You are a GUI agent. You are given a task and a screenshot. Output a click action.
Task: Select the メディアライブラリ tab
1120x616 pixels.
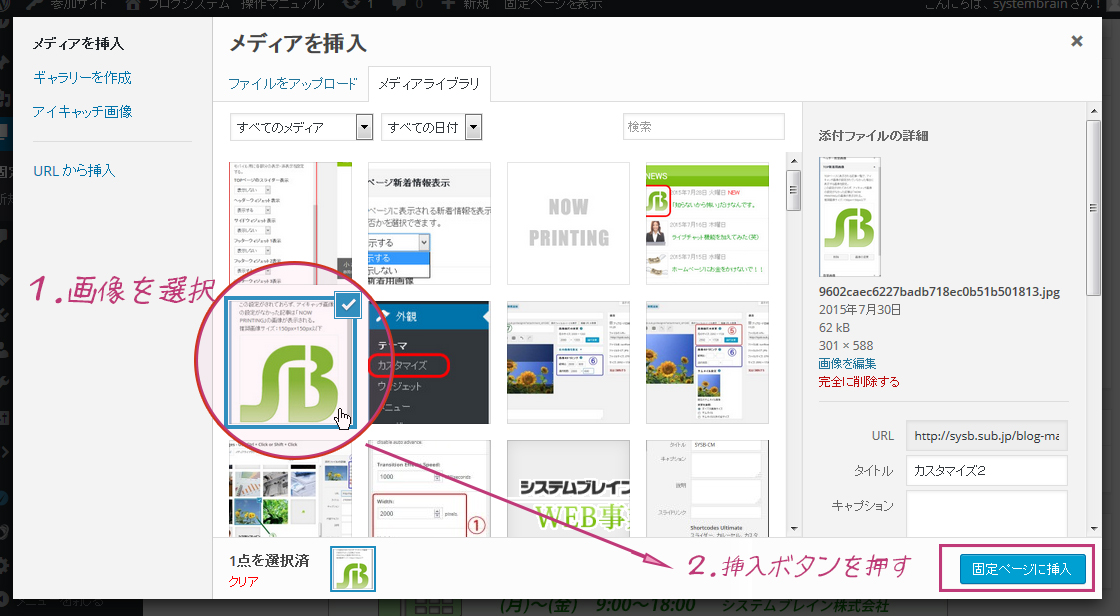(x=429, y=84)
